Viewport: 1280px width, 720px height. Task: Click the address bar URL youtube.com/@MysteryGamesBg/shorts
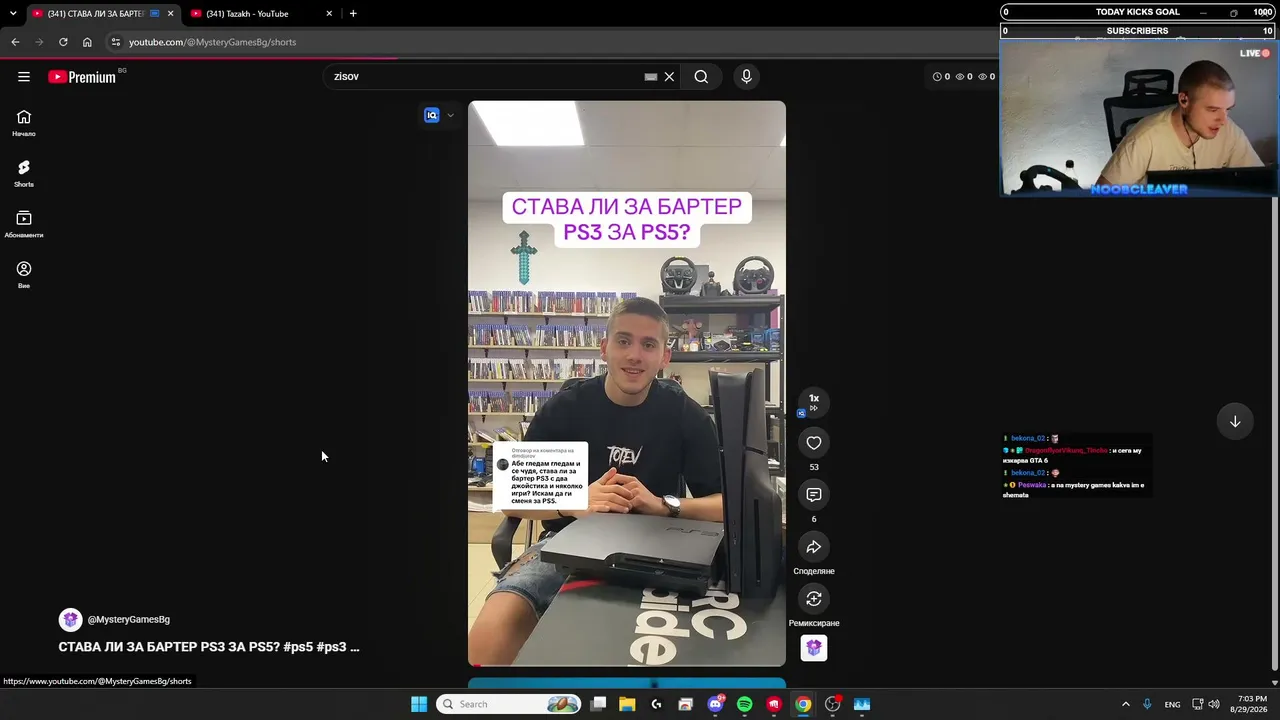pyautogui.click(x=212, y=42)
